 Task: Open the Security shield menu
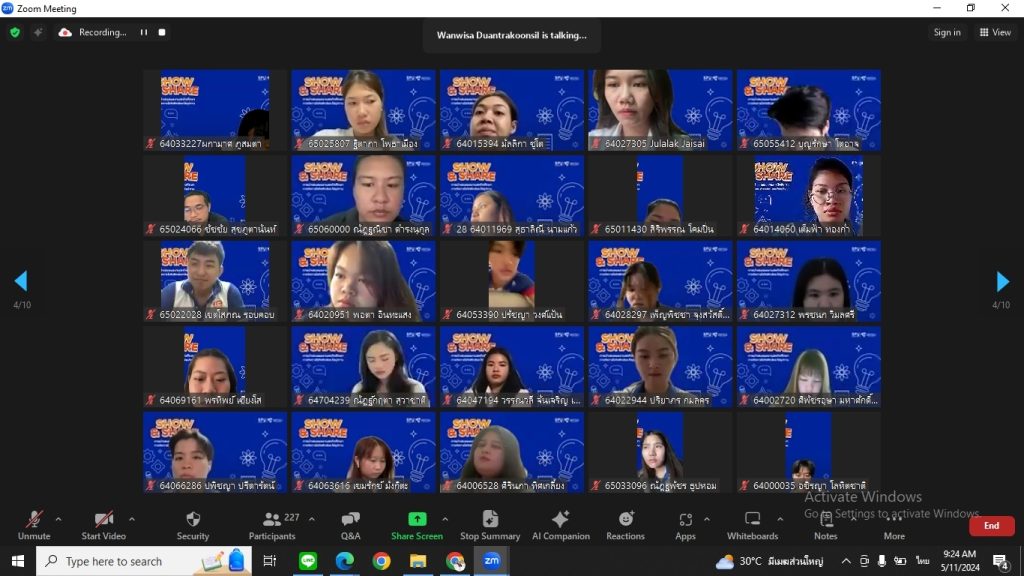193,526
